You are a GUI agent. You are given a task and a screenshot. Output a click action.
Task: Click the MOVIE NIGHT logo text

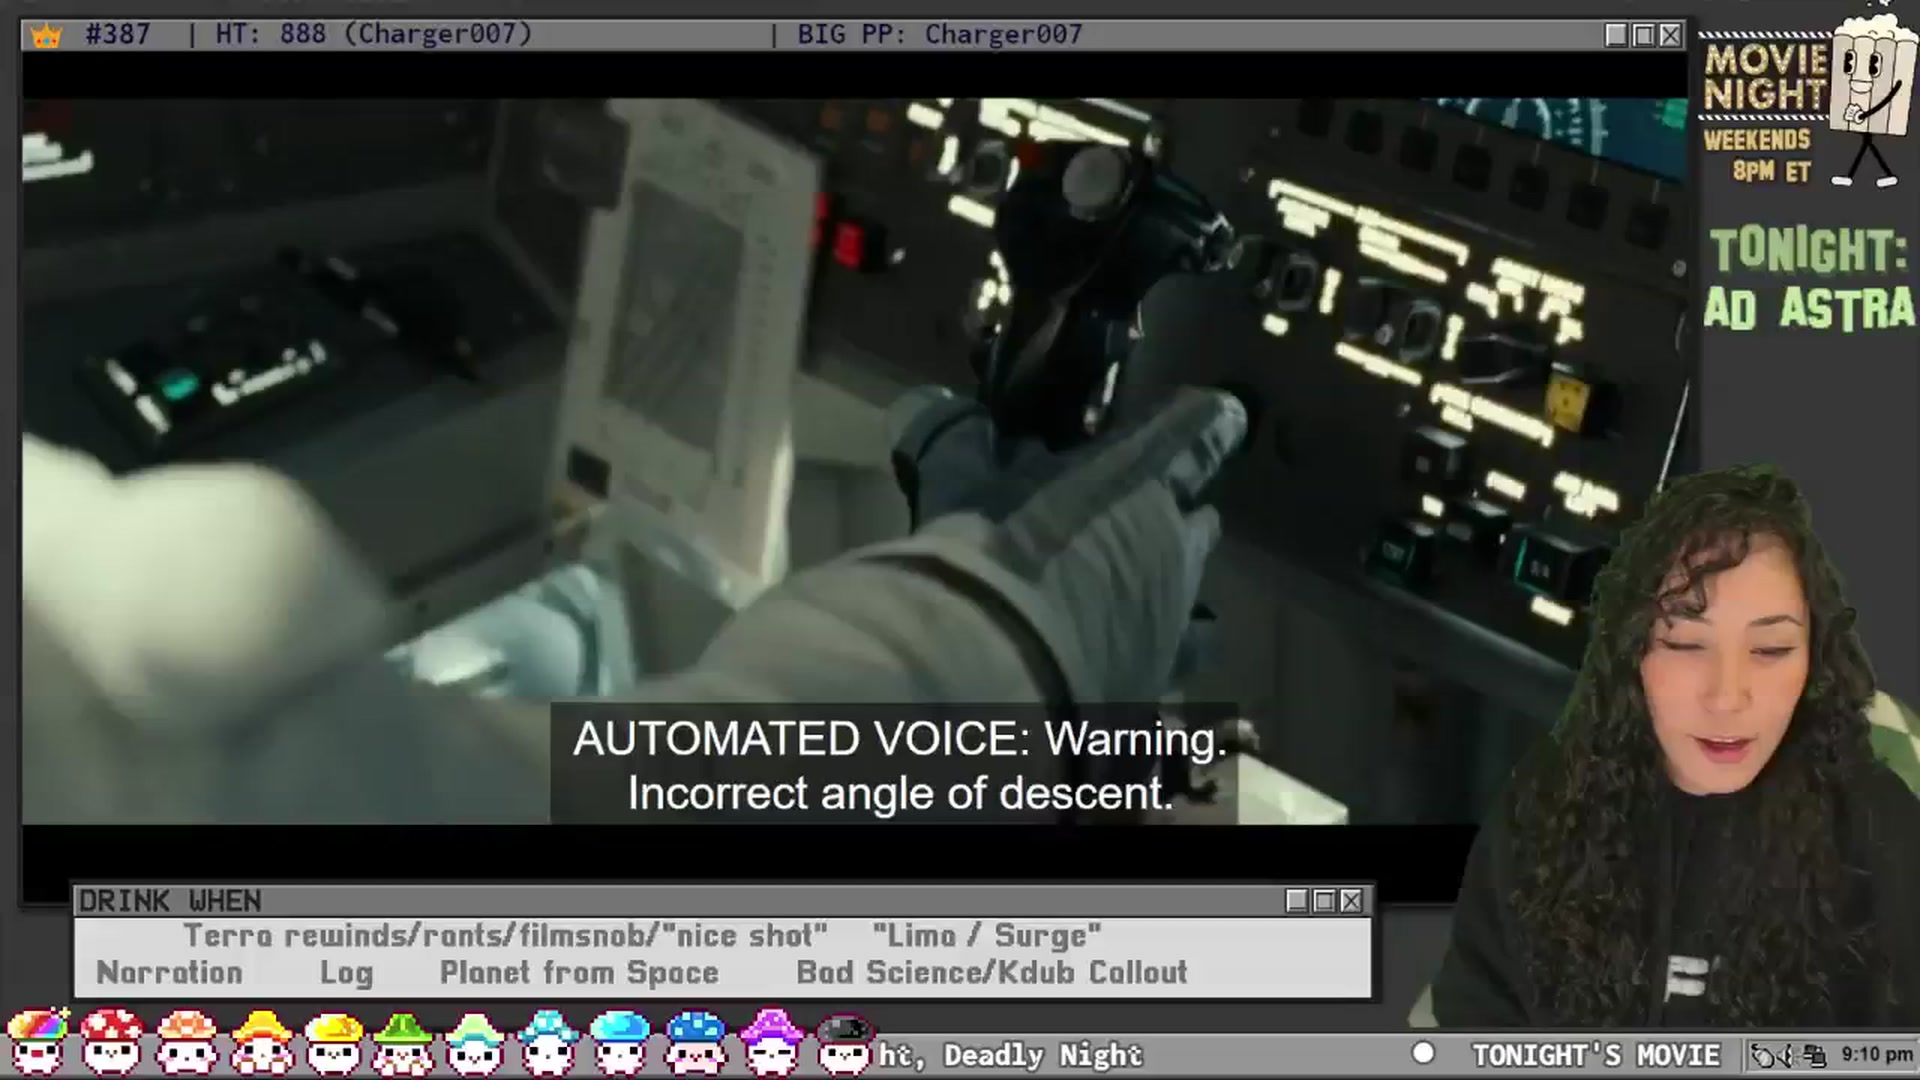click(x=1766, y=76)
